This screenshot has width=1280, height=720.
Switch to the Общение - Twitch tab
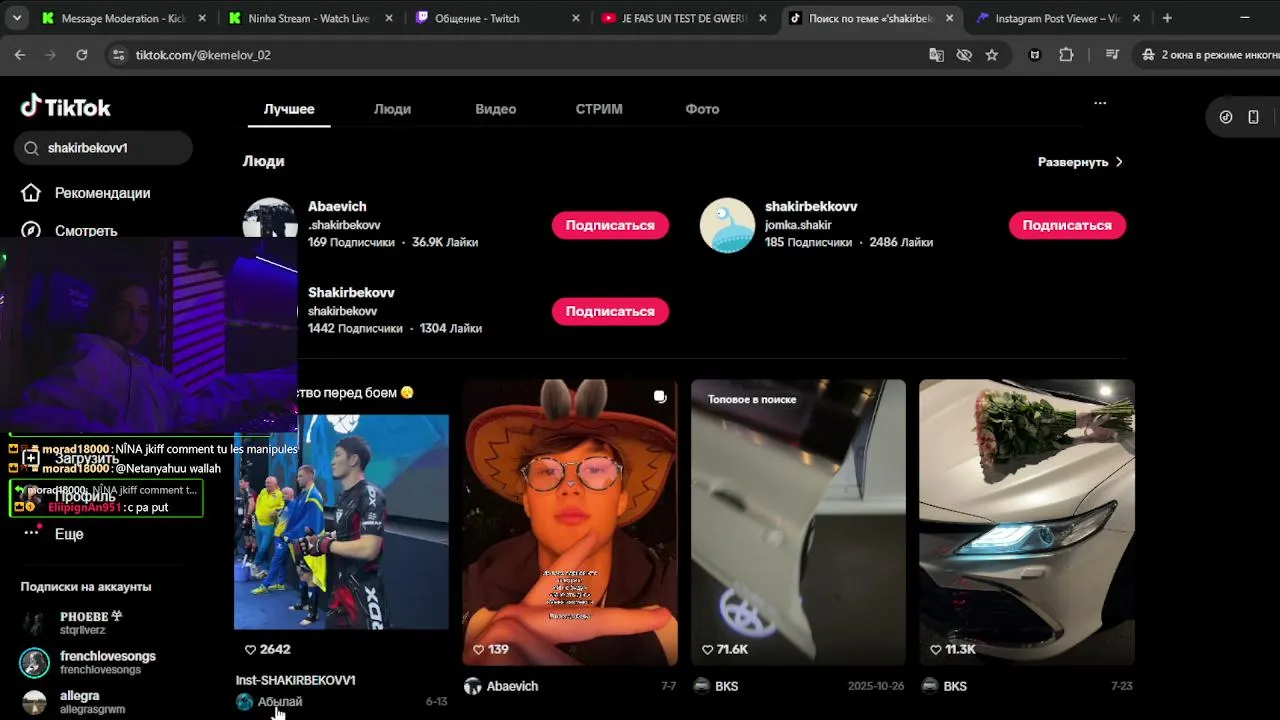pos(496,18)
